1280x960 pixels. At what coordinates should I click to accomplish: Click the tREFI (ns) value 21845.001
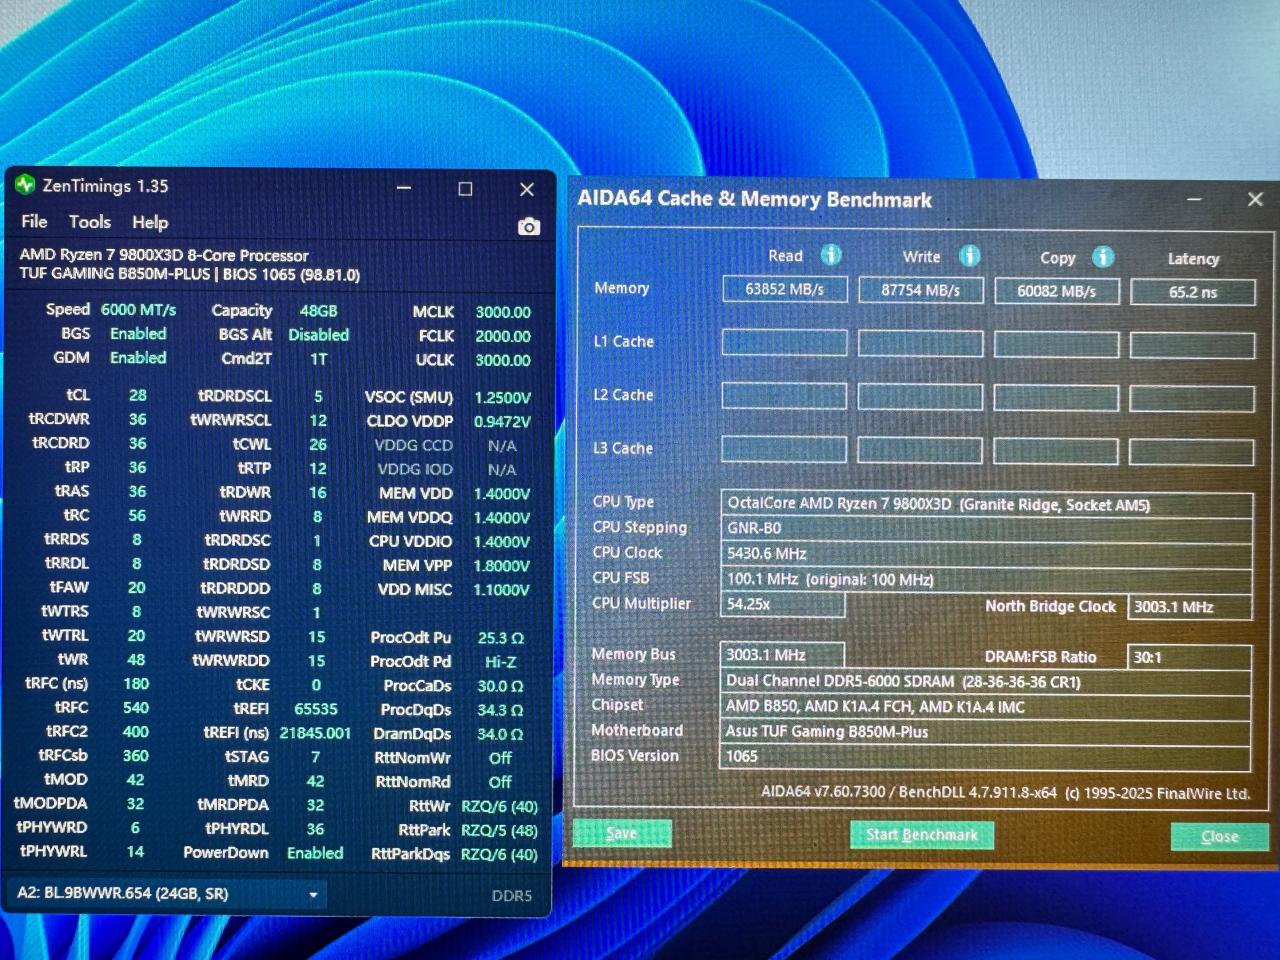(315, 733)
